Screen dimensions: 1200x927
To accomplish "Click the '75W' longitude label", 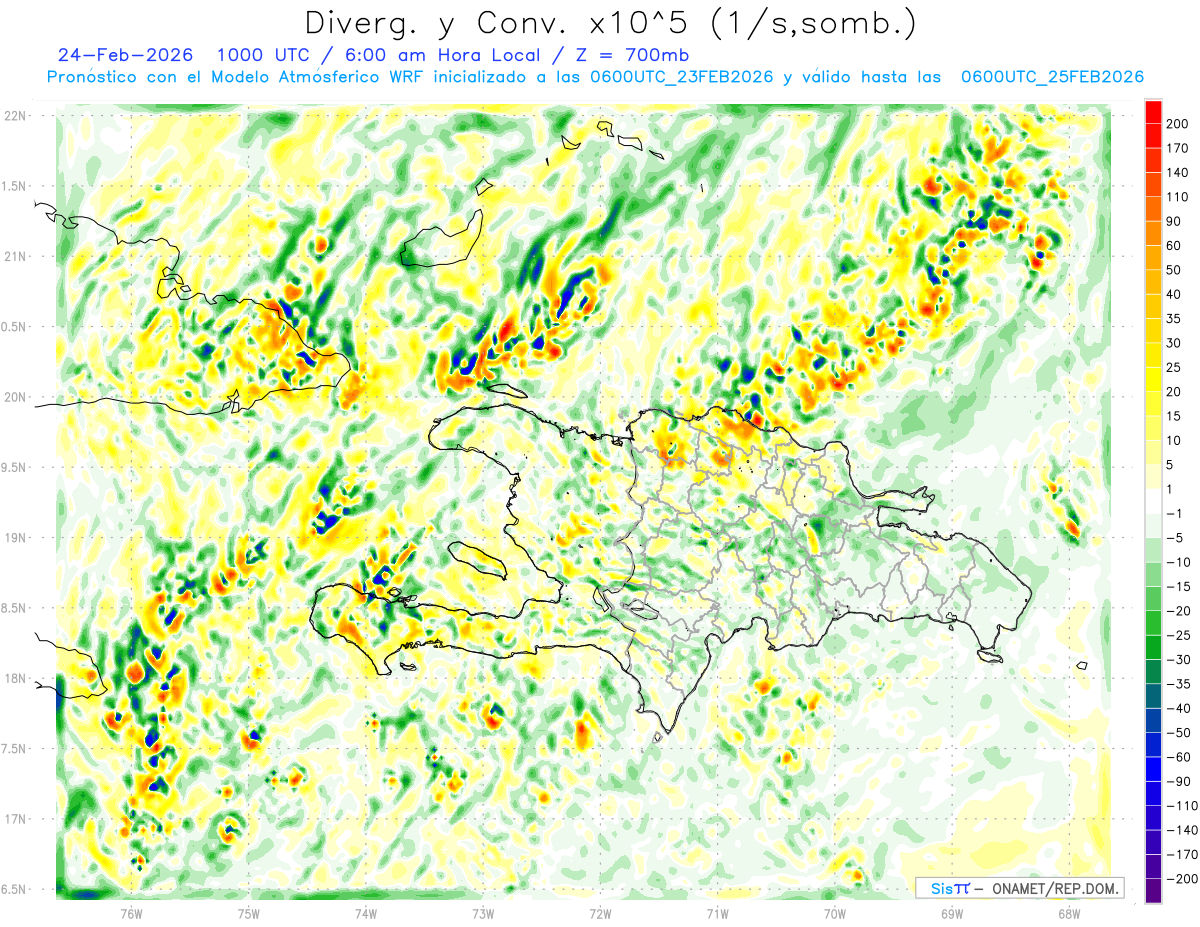I will [249, 913].
